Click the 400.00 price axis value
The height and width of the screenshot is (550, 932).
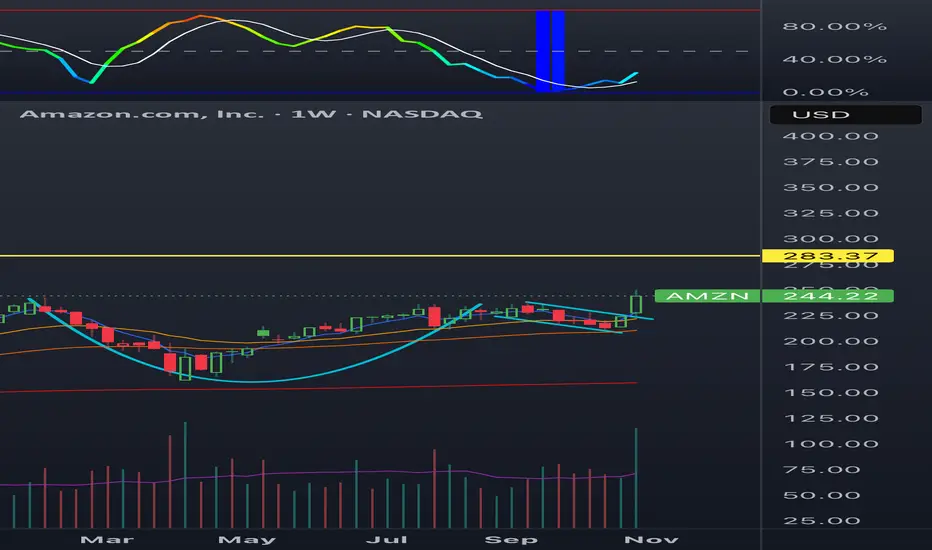pos(830,136)
